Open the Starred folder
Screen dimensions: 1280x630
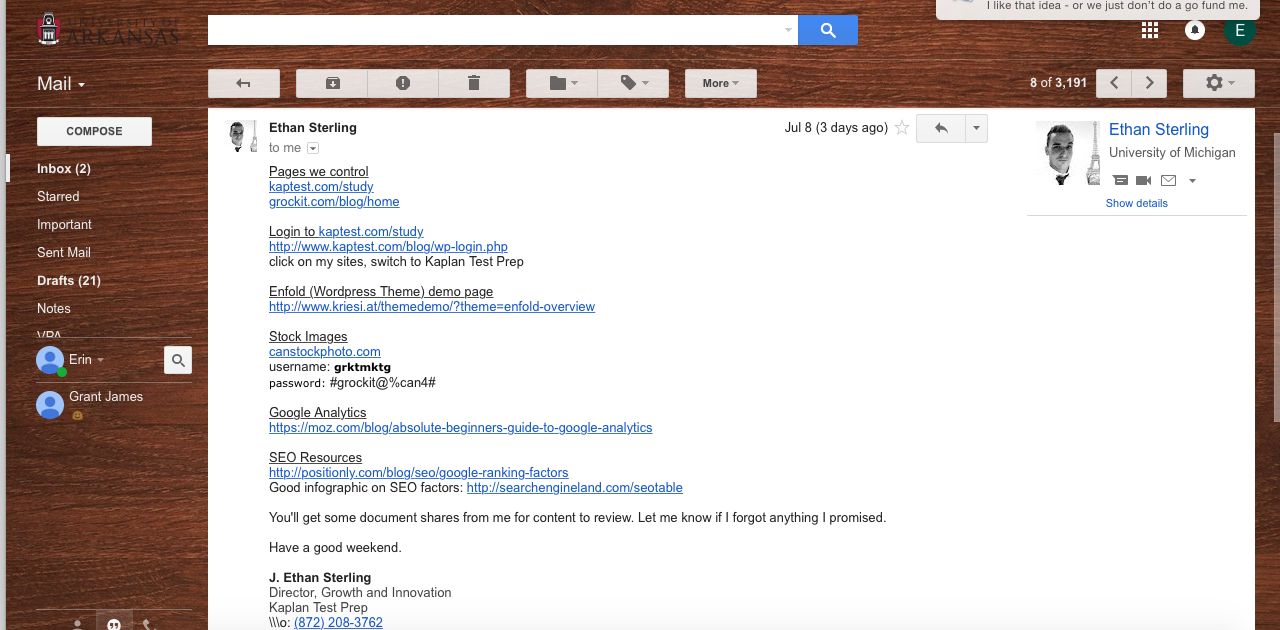(58, 197)
